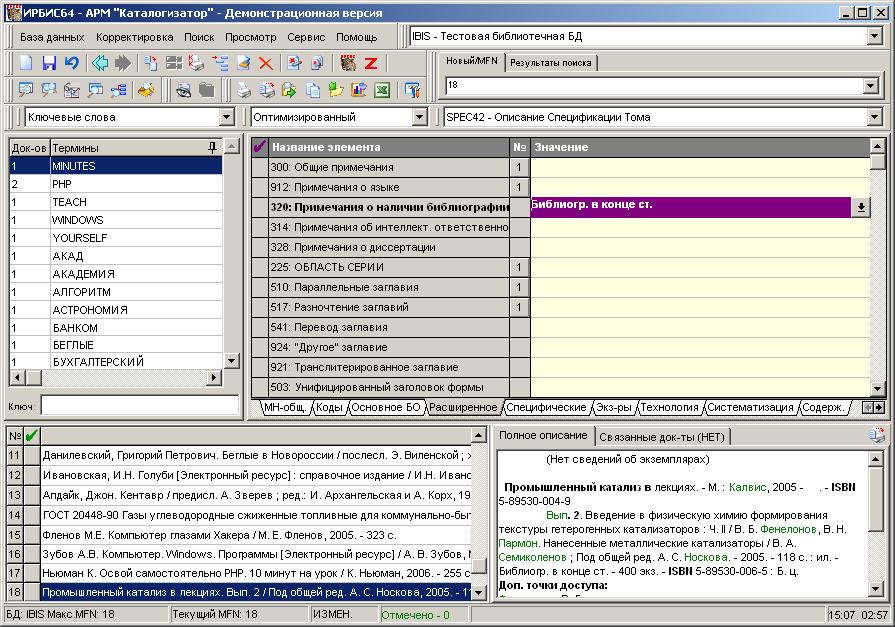Click the eye view icon in the second toolbar row
Viewport: 895px width, 627px height.
pyautogui.click(x=183, y=90)
